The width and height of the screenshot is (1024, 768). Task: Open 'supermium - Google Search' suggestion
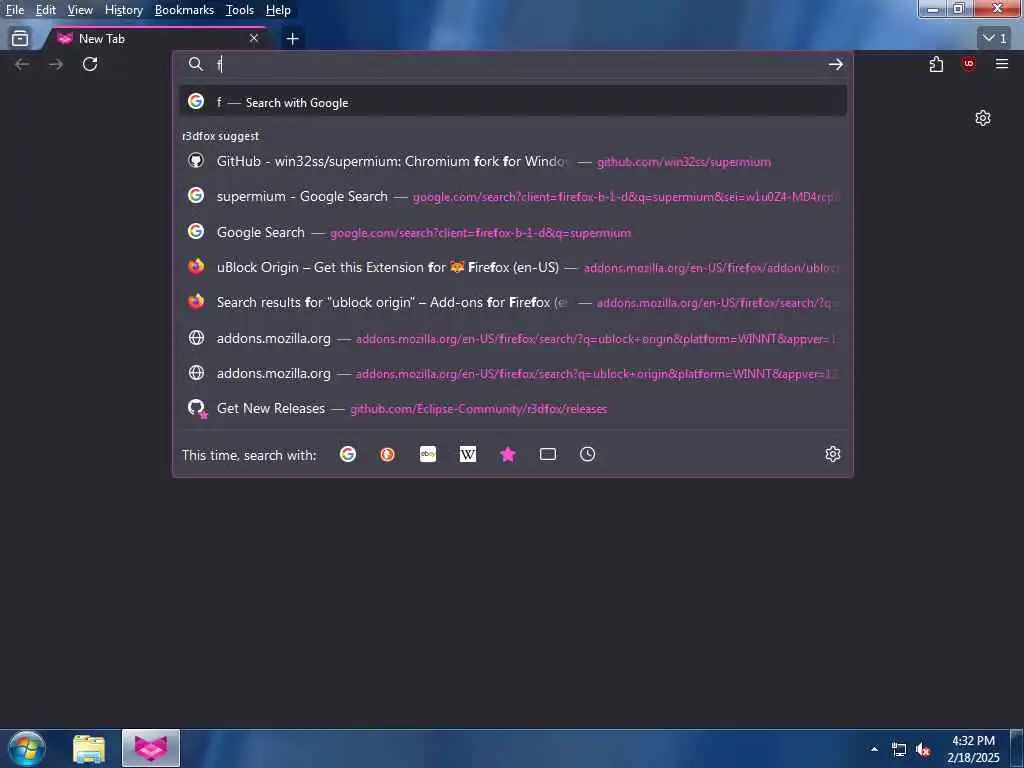[x=513, y=196]
